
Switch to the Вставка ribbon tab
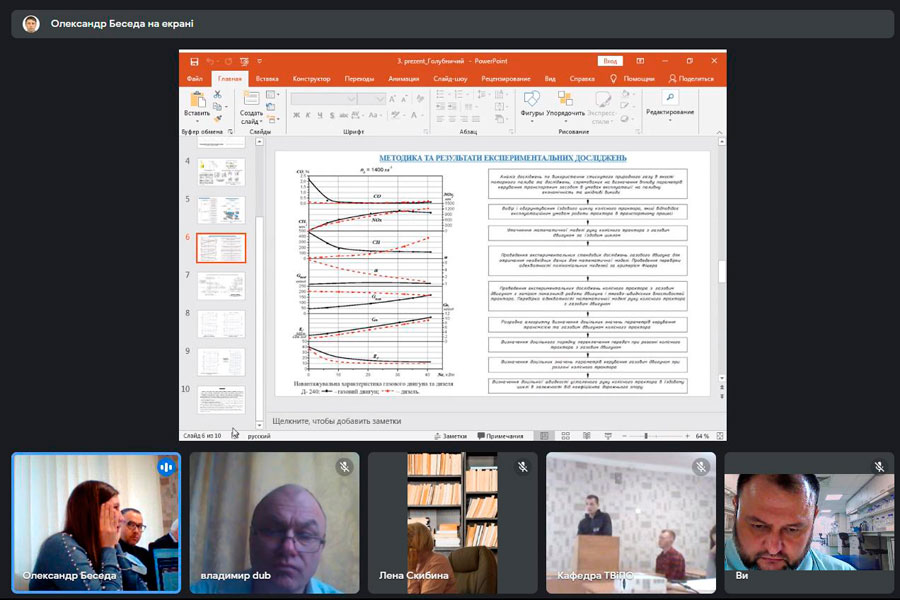(267, 79)
